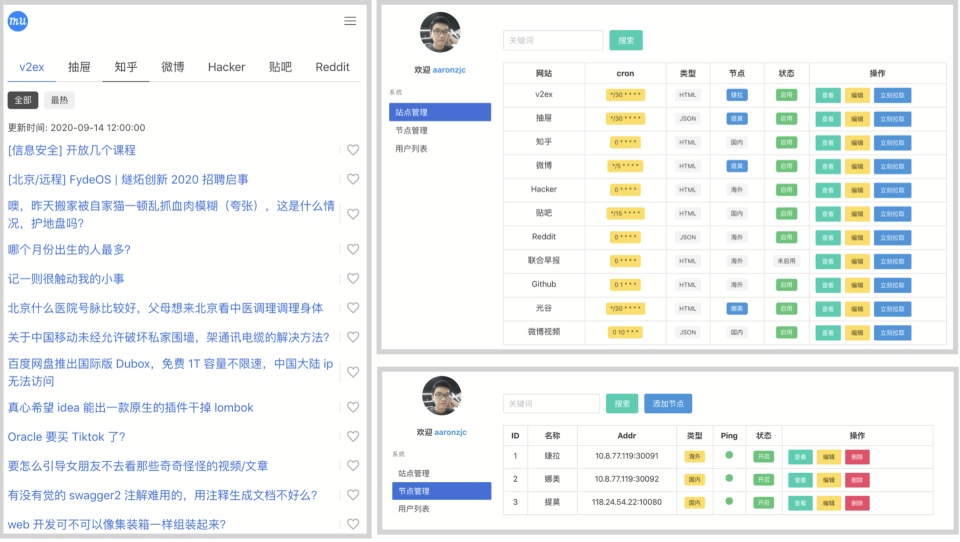Toggle the 启用 status badge for v2ex
Screen dimensions: 960x542
(x=786, y=95)
